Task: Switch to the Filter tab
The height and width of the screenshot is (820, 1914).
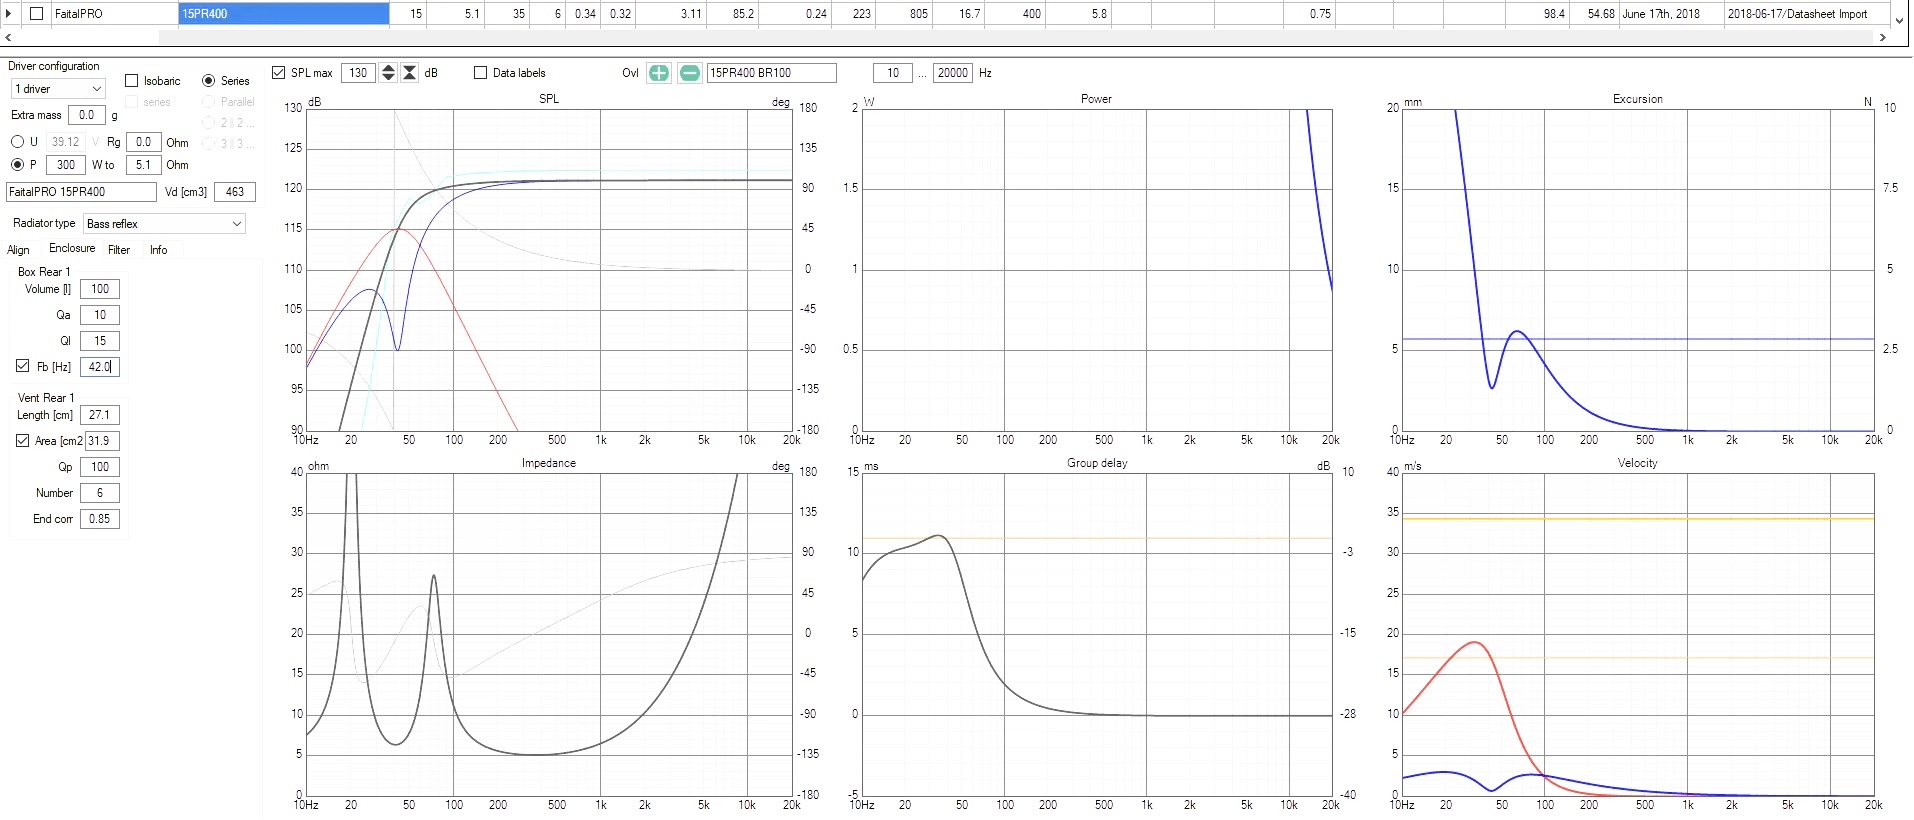Action: tap(119, 250)
